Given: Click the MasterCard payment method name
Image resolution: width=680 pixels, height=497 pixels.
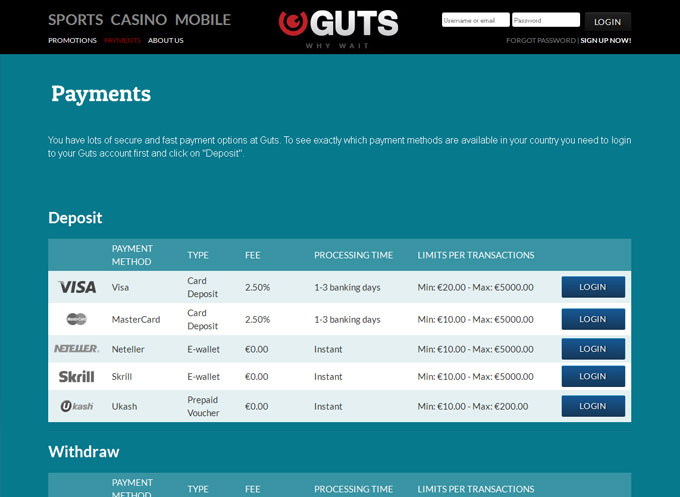Looking at the screenshot, I should coord(136,320).
